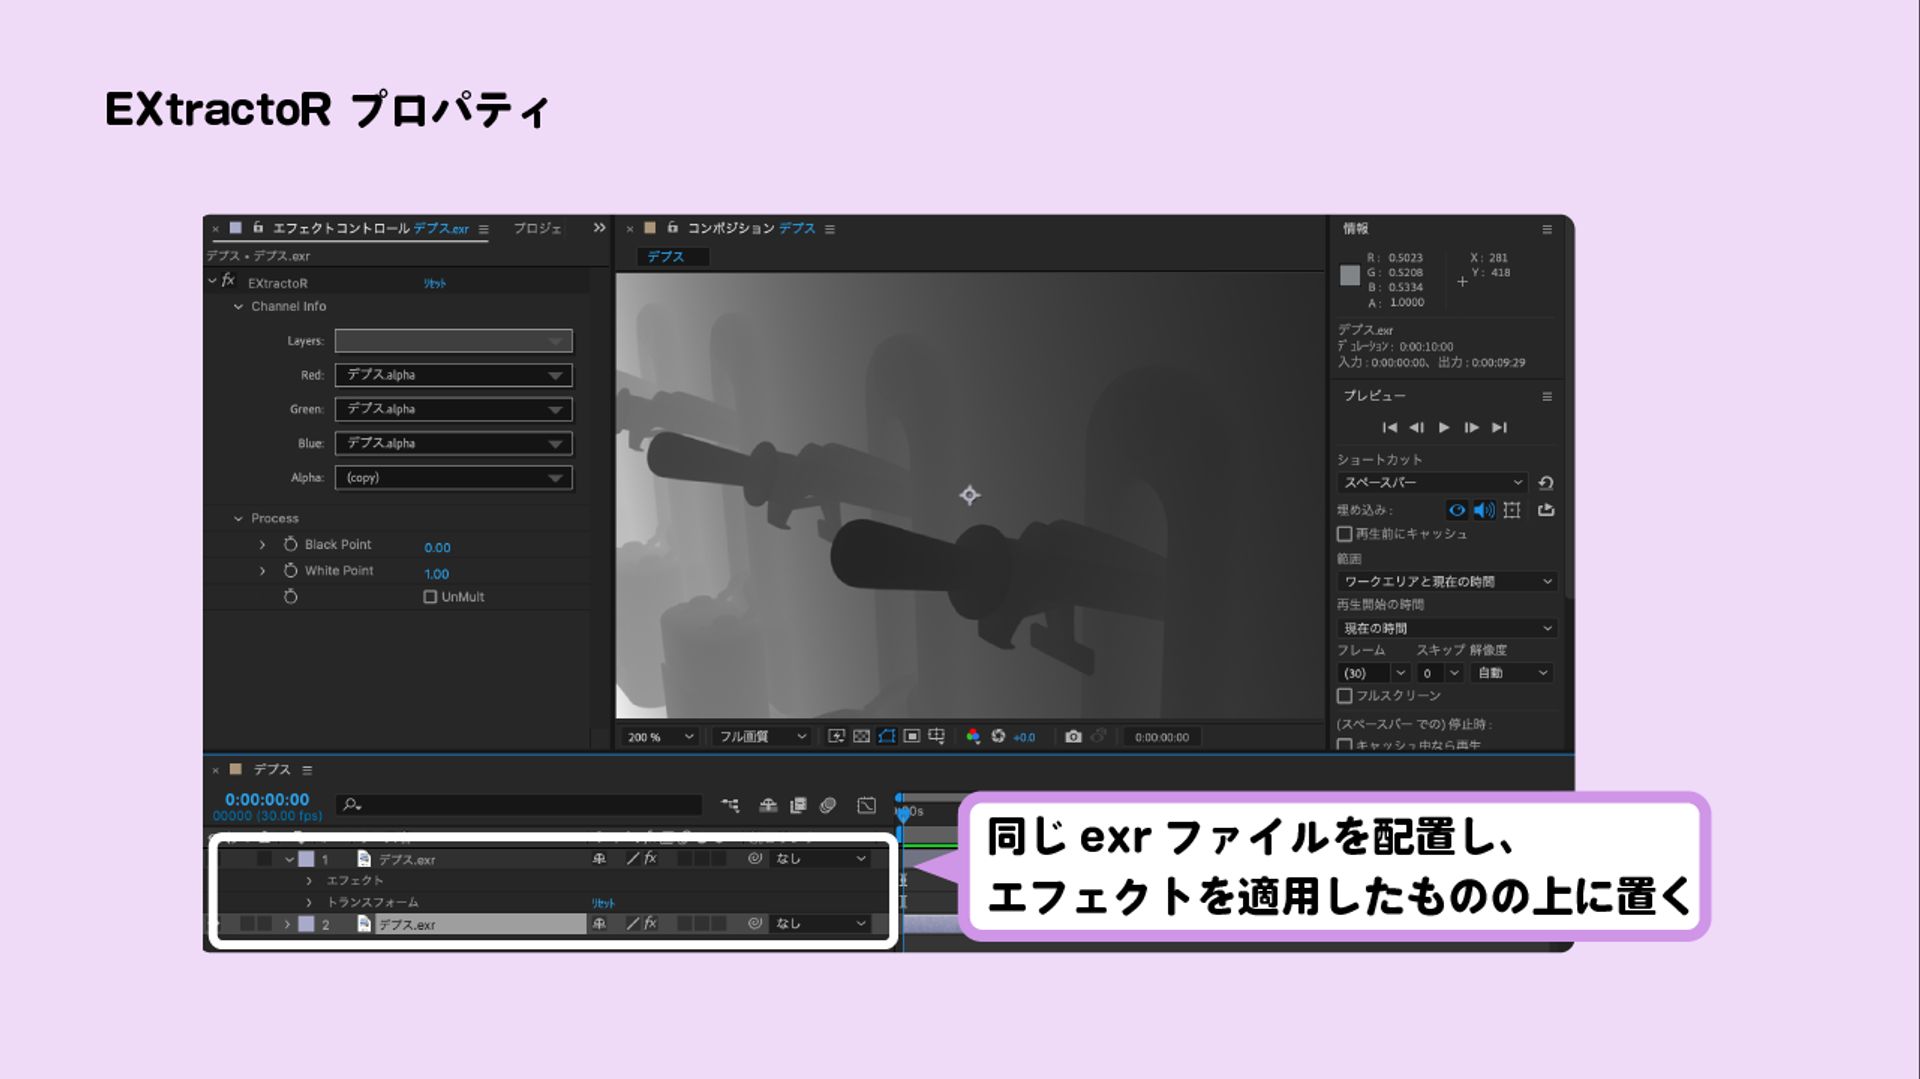
Task: Enable 再生前にキャッシュ checkbox in Preview panel
Action: pyautogui.click(x=1345, y=534)
